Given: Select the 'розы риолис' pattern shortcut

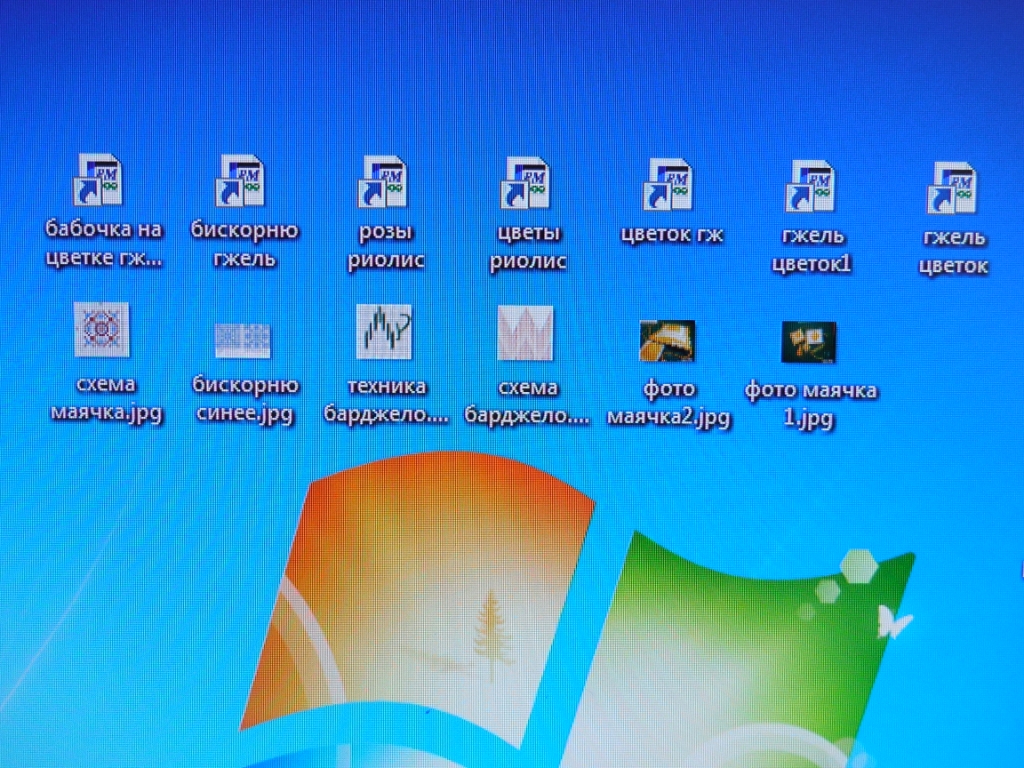Looking at the screenshot, I should (384, 181).
